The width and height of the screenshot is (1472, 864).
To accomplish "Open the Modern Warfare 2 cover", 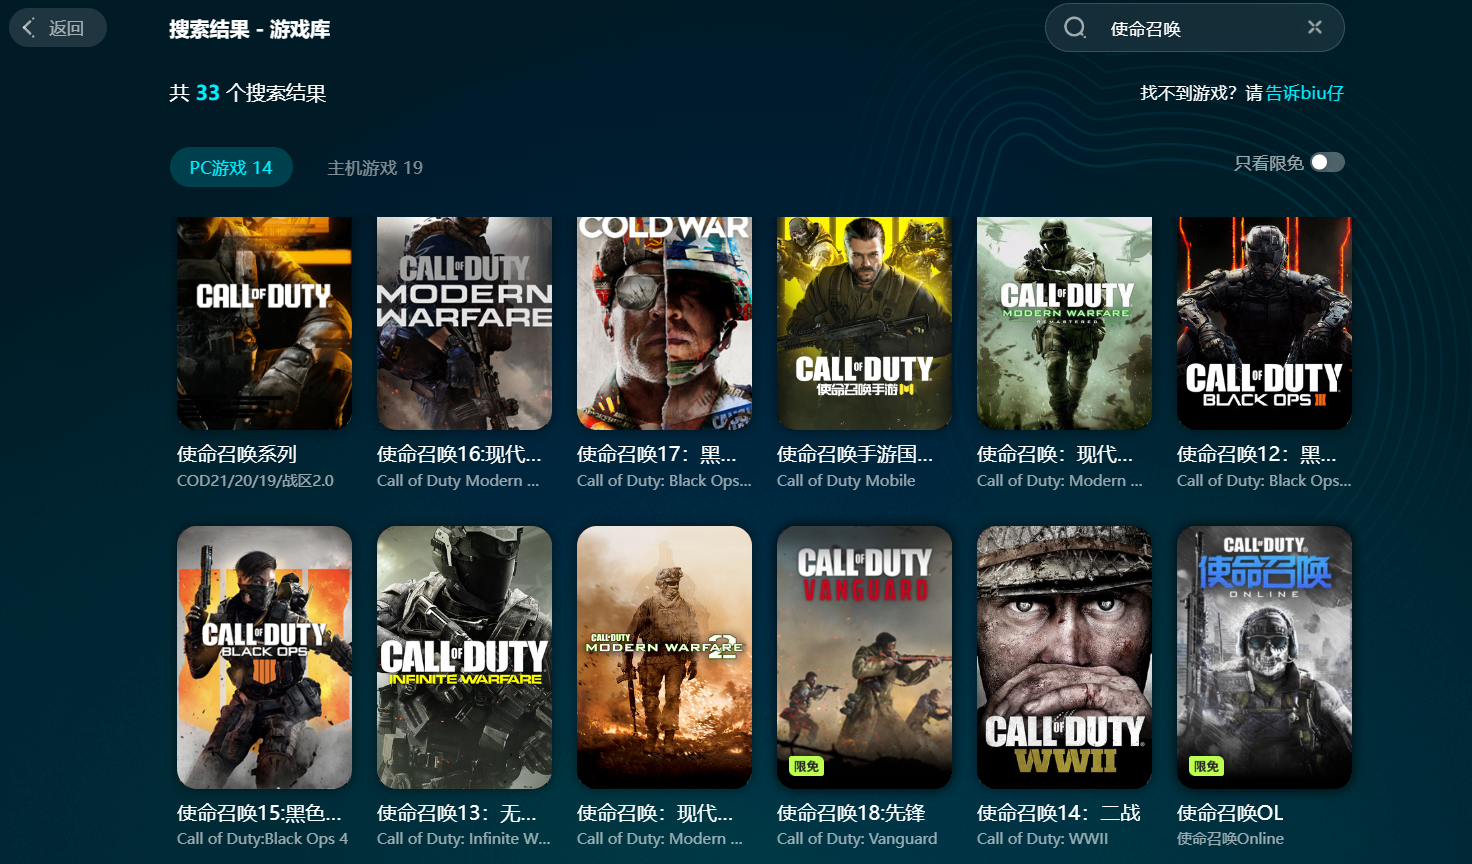I will [x=664, y=657].
